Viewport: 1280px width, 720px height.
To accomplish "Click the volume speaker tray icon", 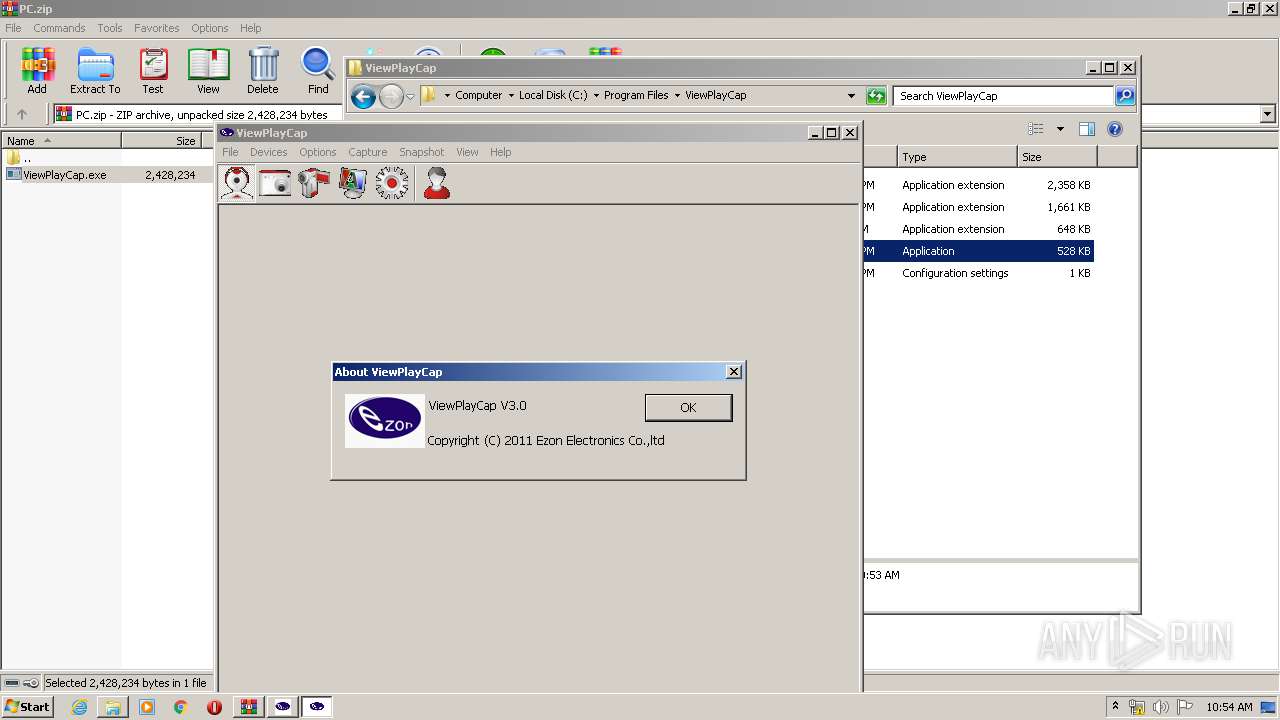I will pos(1161,707).
